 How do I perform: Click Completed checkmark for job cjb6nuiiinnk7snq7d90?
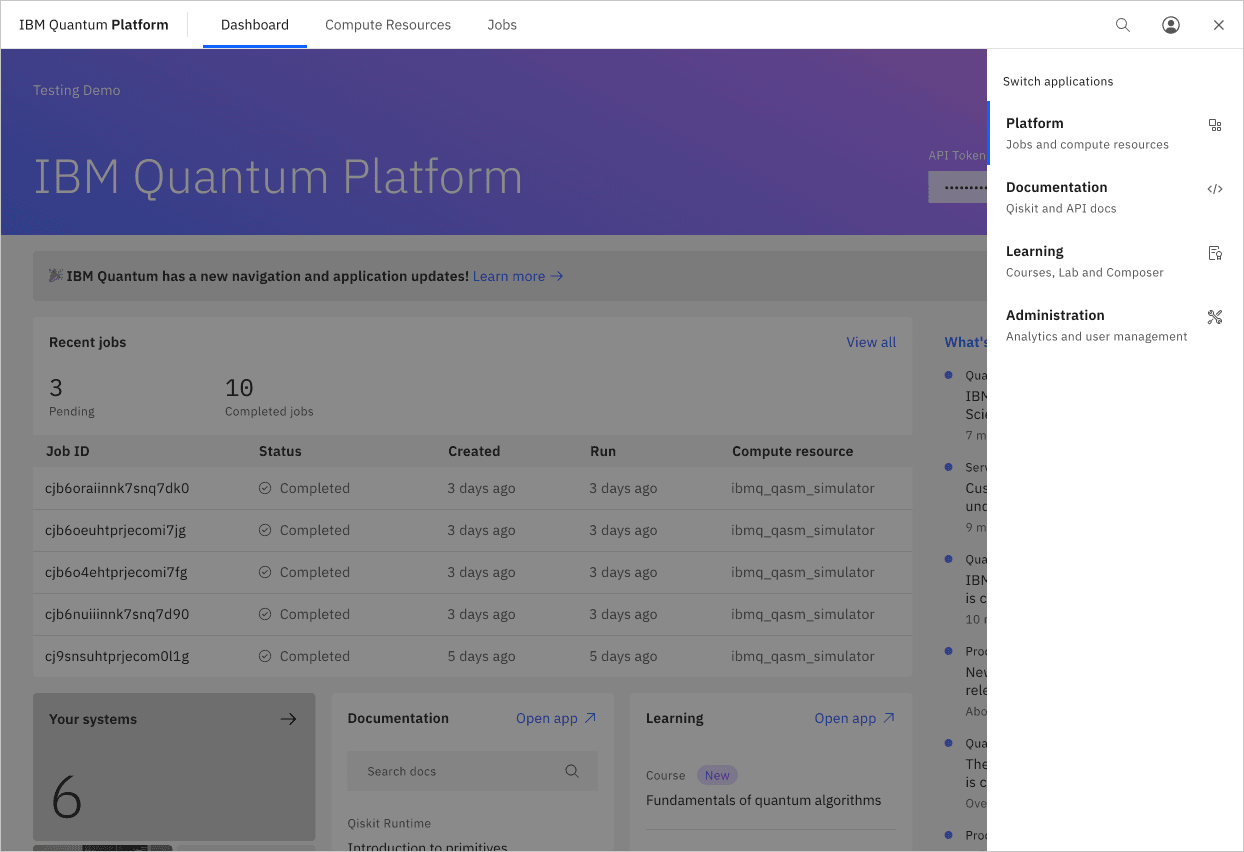click(265, 614)
